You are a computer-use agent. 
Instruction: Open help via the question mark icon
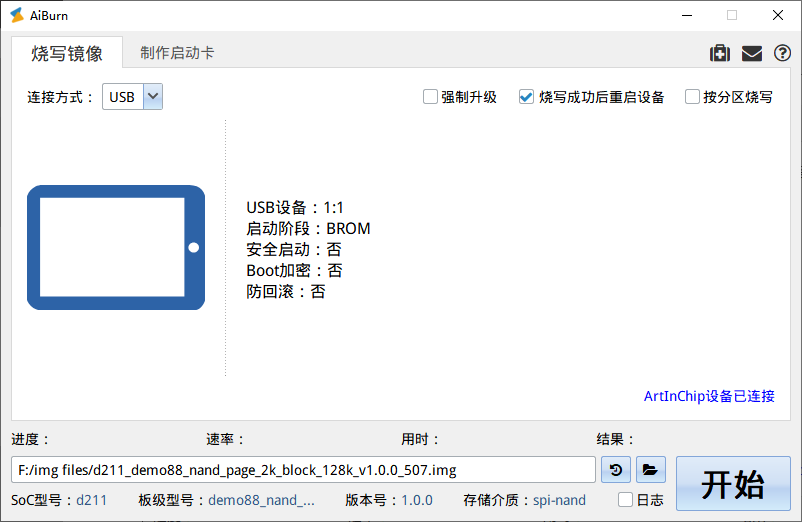click(782, 53)
